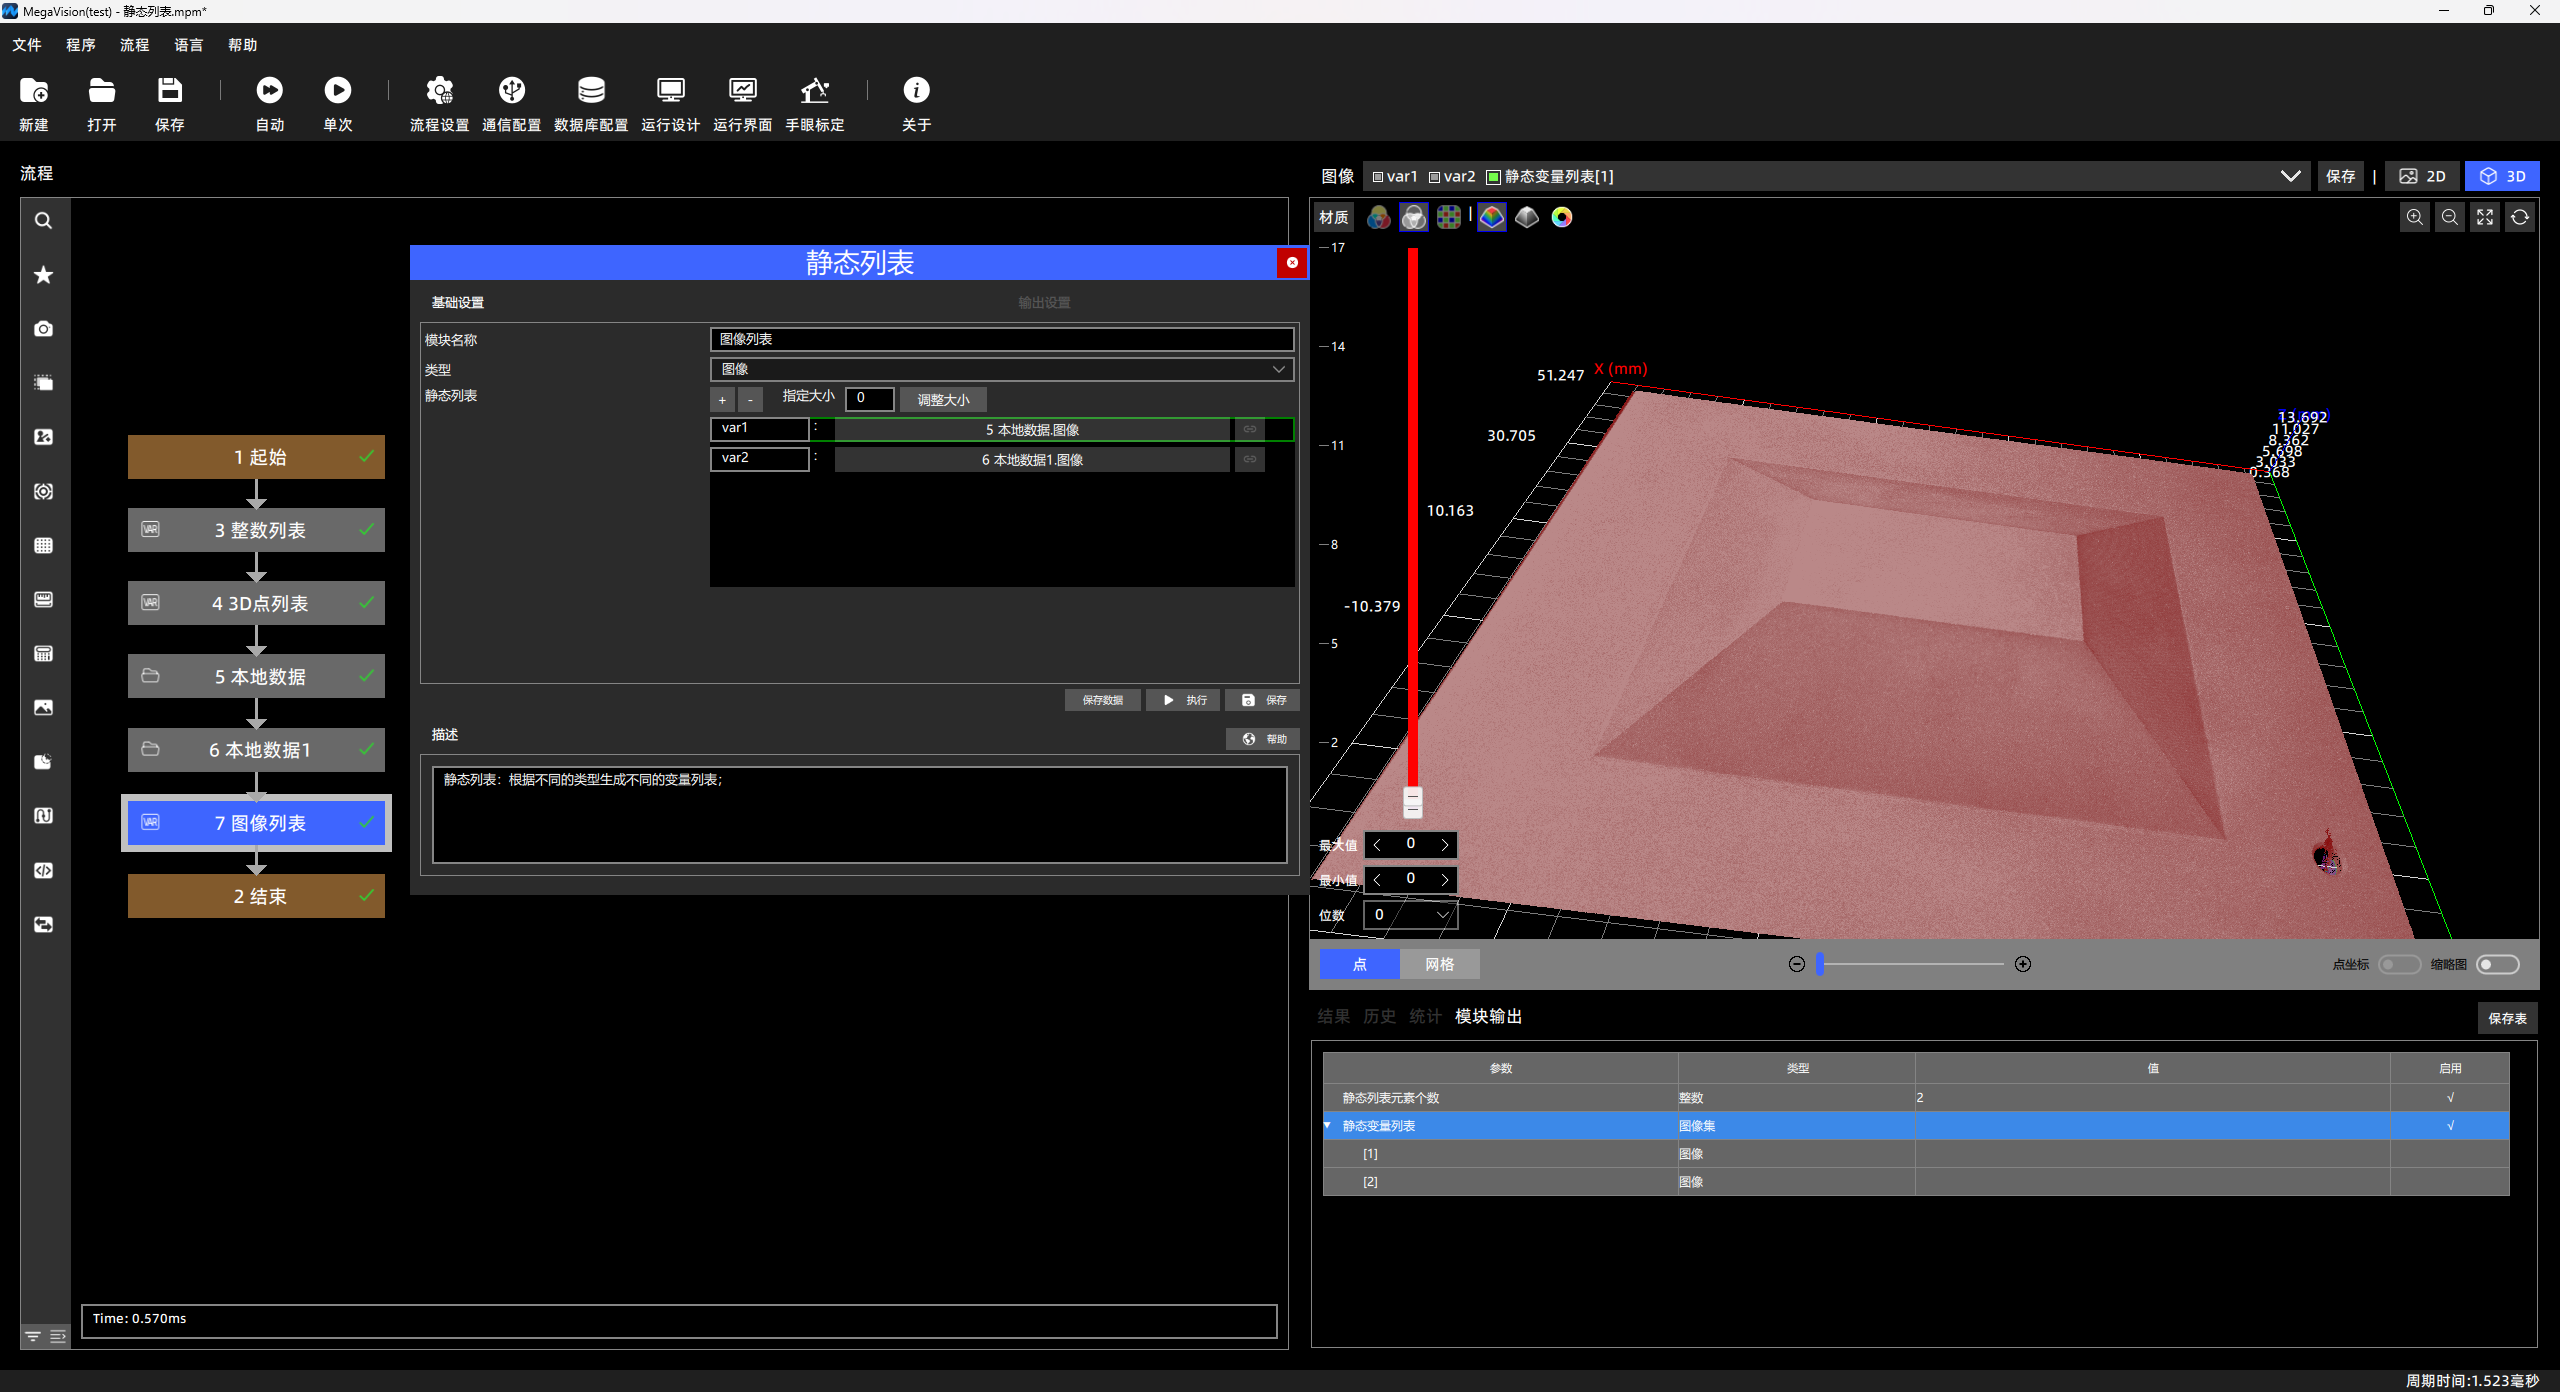Decrease 最大值 with left arrow
The image size is (2560, 1392).
(1377, 845)
